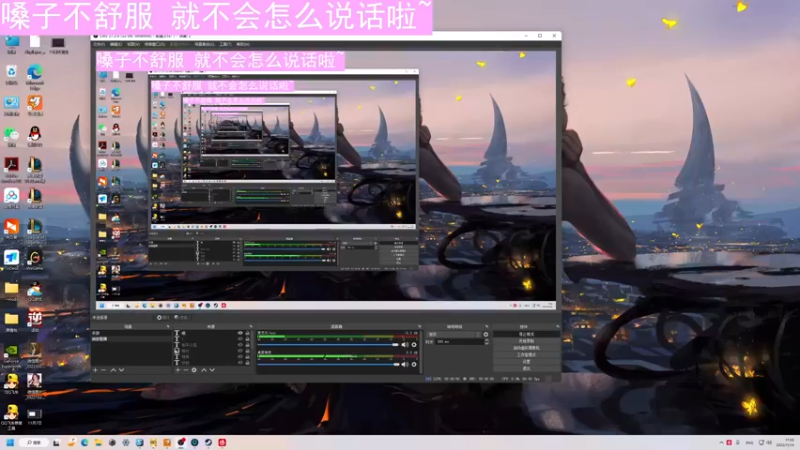
Task: Open the 视图 (View) menu in OBS
Action: (133, 44)
